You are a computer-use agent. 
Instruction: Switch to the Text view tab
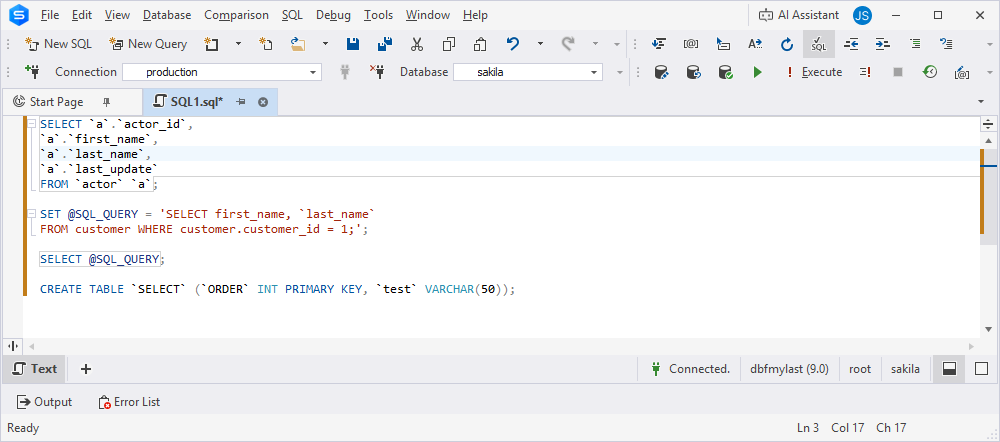(35, 369)
